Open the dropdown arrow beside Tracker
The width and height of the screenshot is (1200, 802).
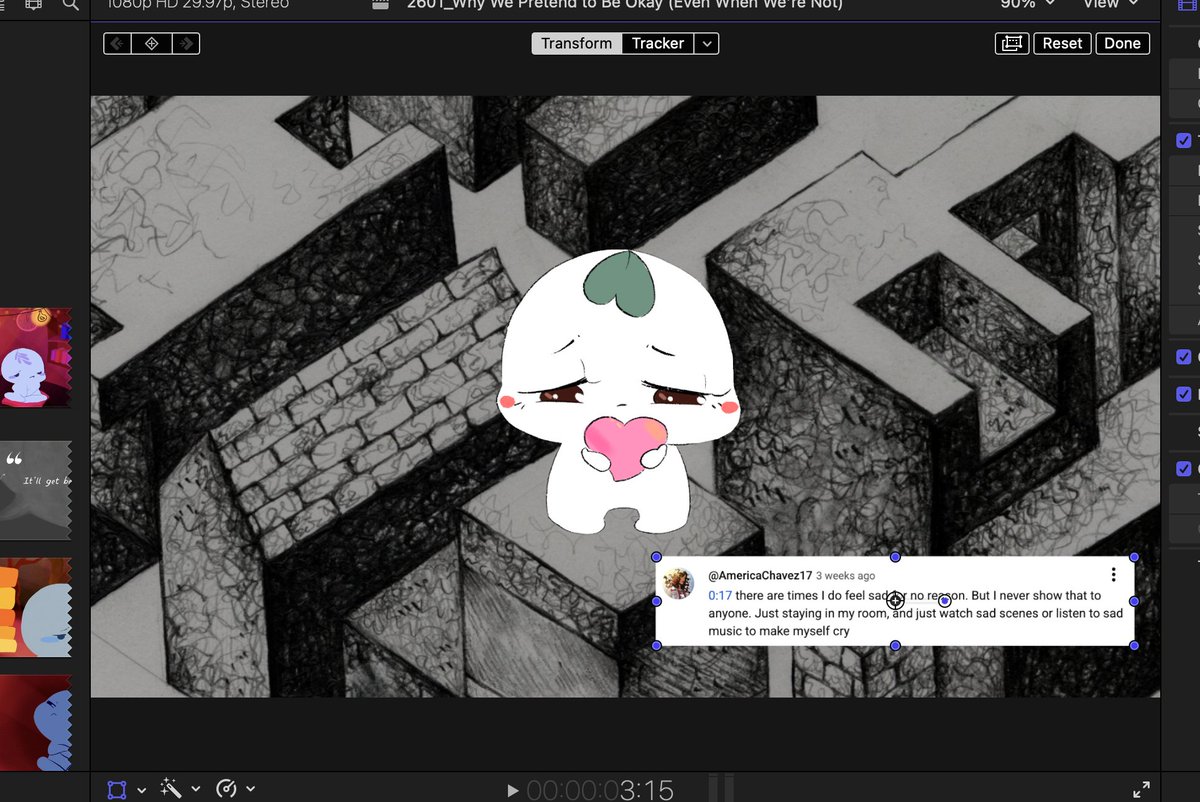[x=707, y=43]
